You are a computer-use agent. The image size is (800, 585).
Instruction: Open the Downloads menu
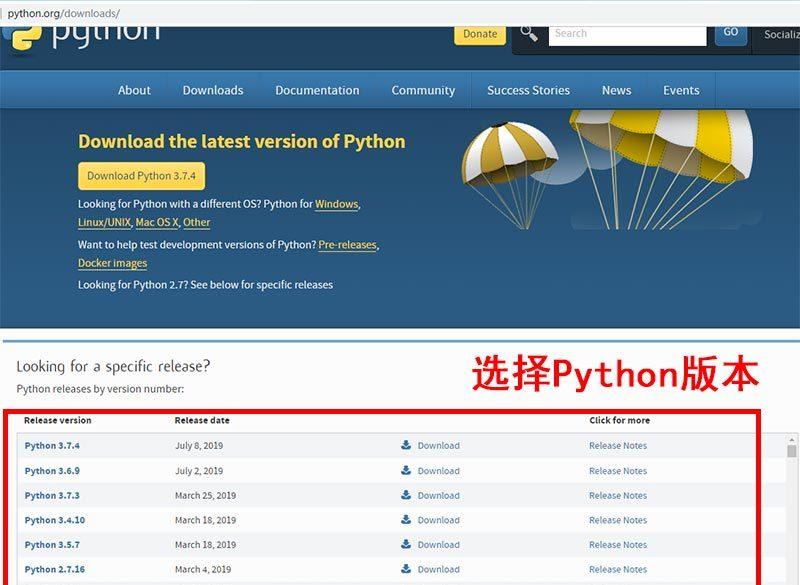[x=213, y=90]
